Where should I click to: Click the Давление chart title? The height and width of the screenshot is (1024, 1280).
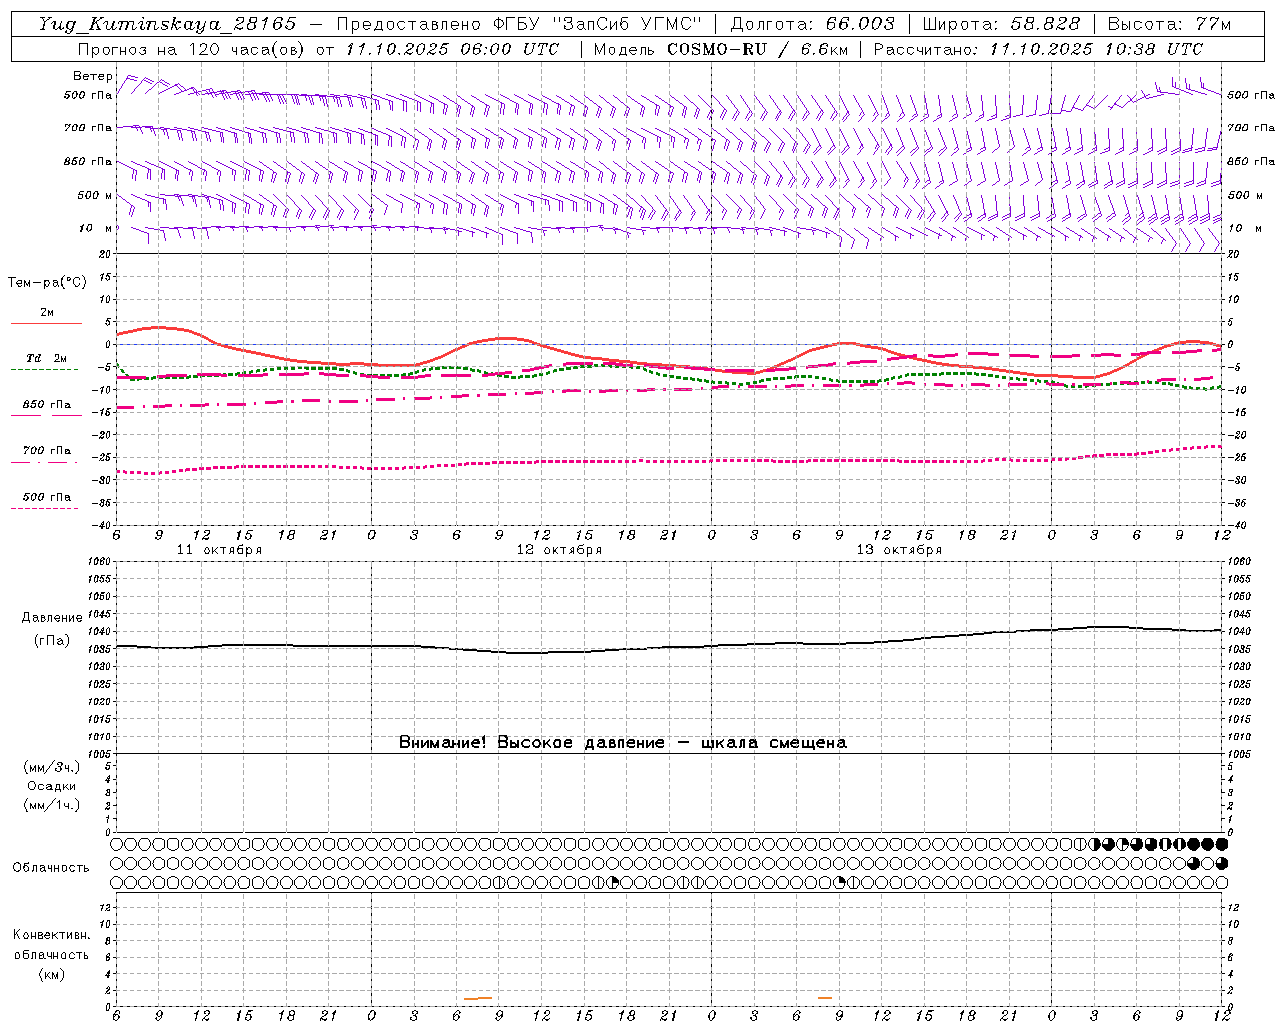pos(52,618)
